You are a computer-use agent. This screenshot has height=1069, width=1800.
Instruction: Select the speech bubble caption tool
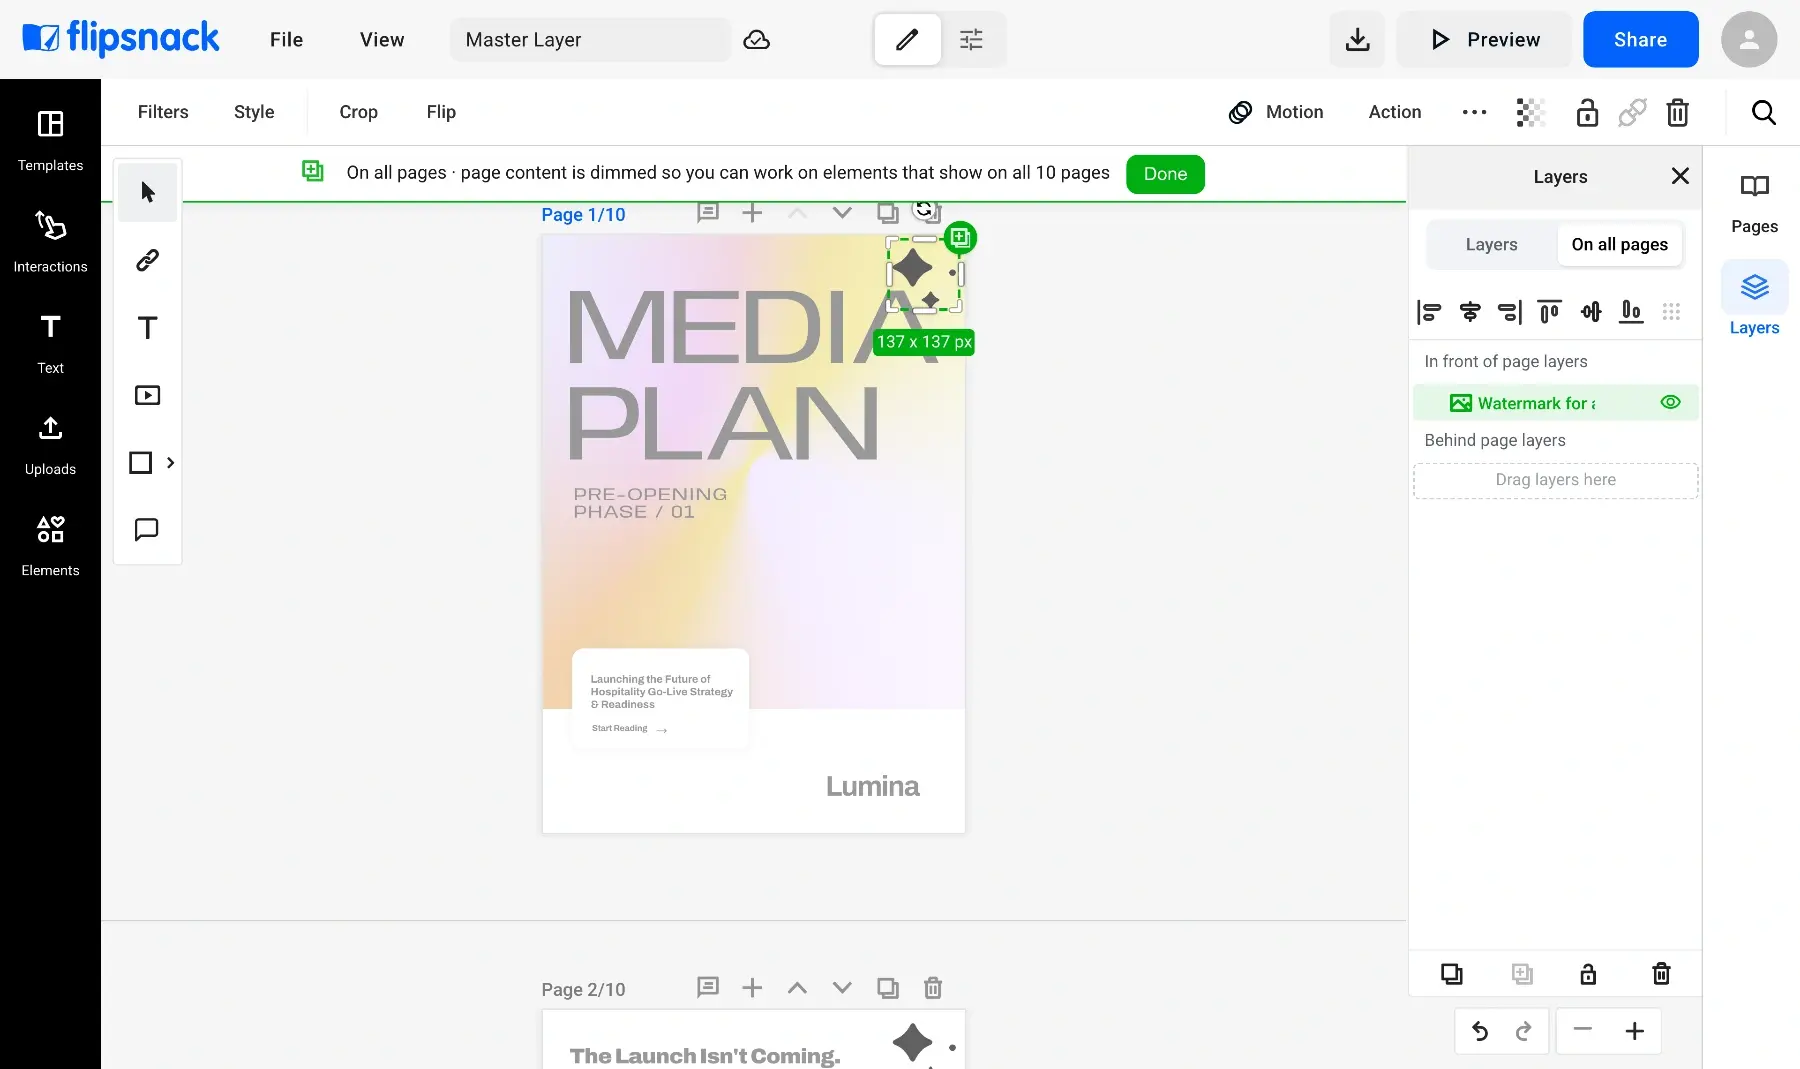tap(148, 529)
